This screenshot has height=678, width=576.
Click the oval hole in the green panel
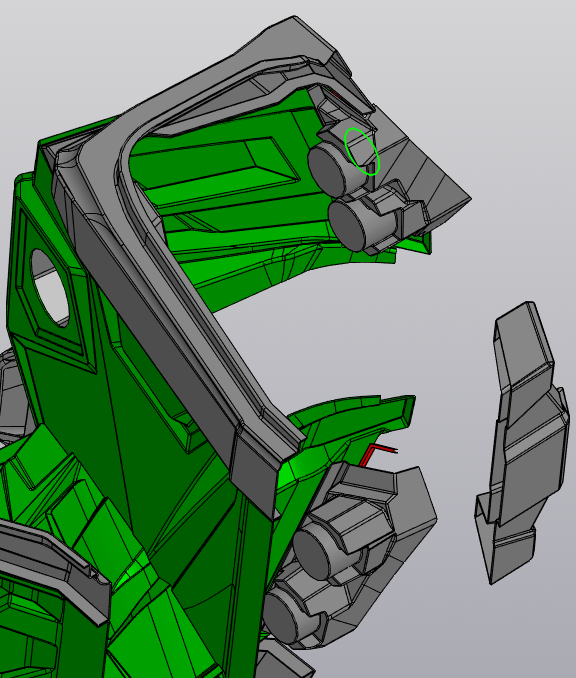coord(49,287)
